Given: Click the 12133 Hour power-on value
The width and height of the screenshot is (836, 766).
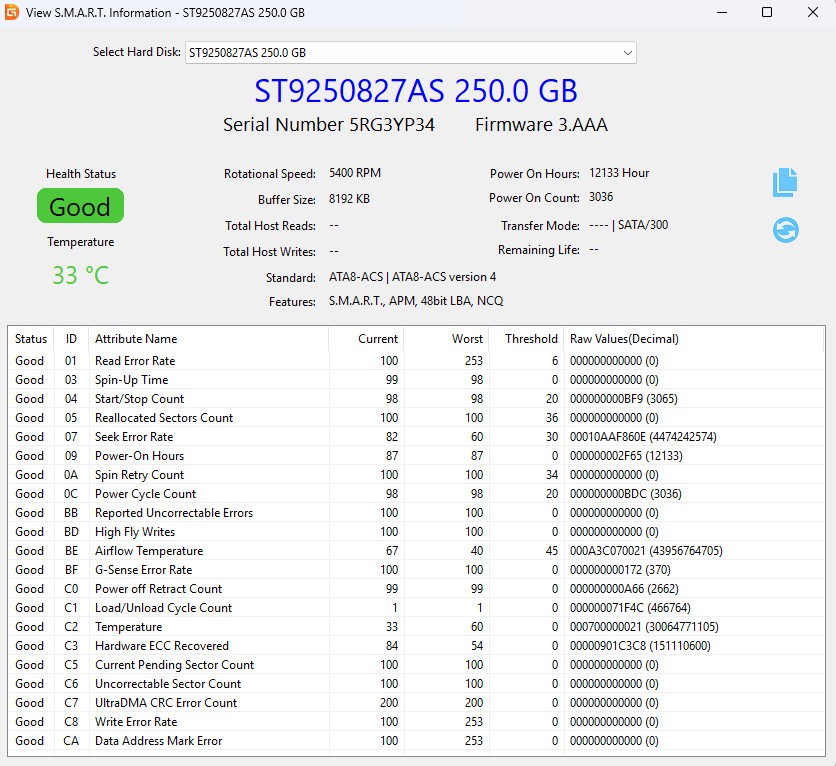Looking at the screenshot, I should point(619,173).
